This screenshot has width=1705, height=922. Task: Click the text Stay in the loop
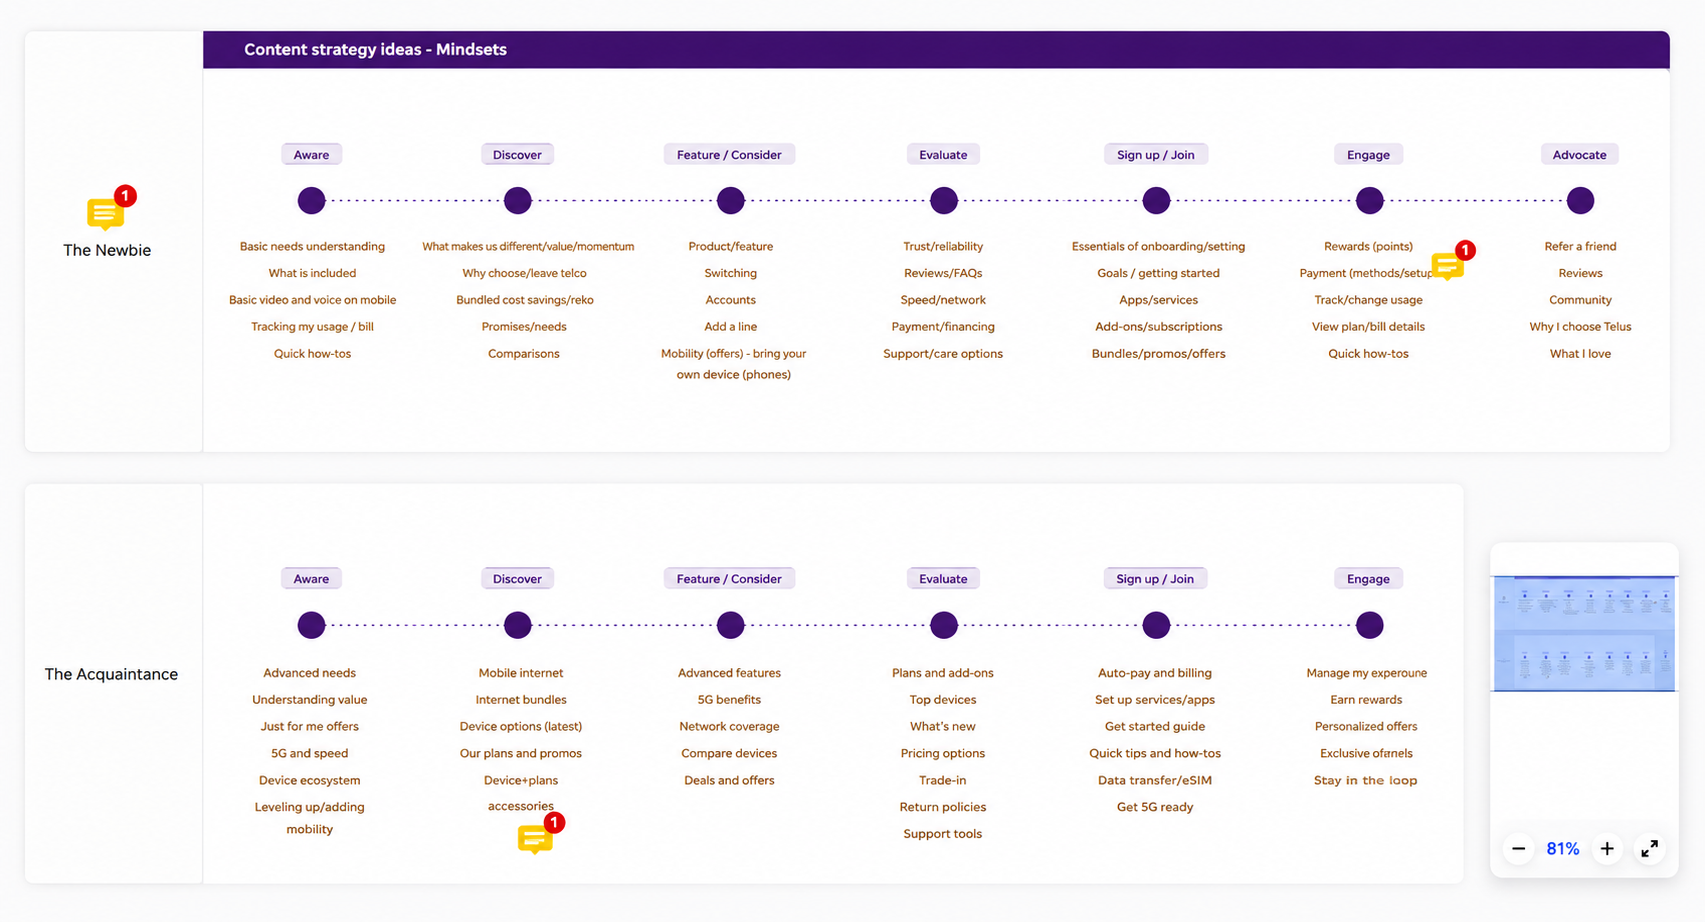[1366, 780]
